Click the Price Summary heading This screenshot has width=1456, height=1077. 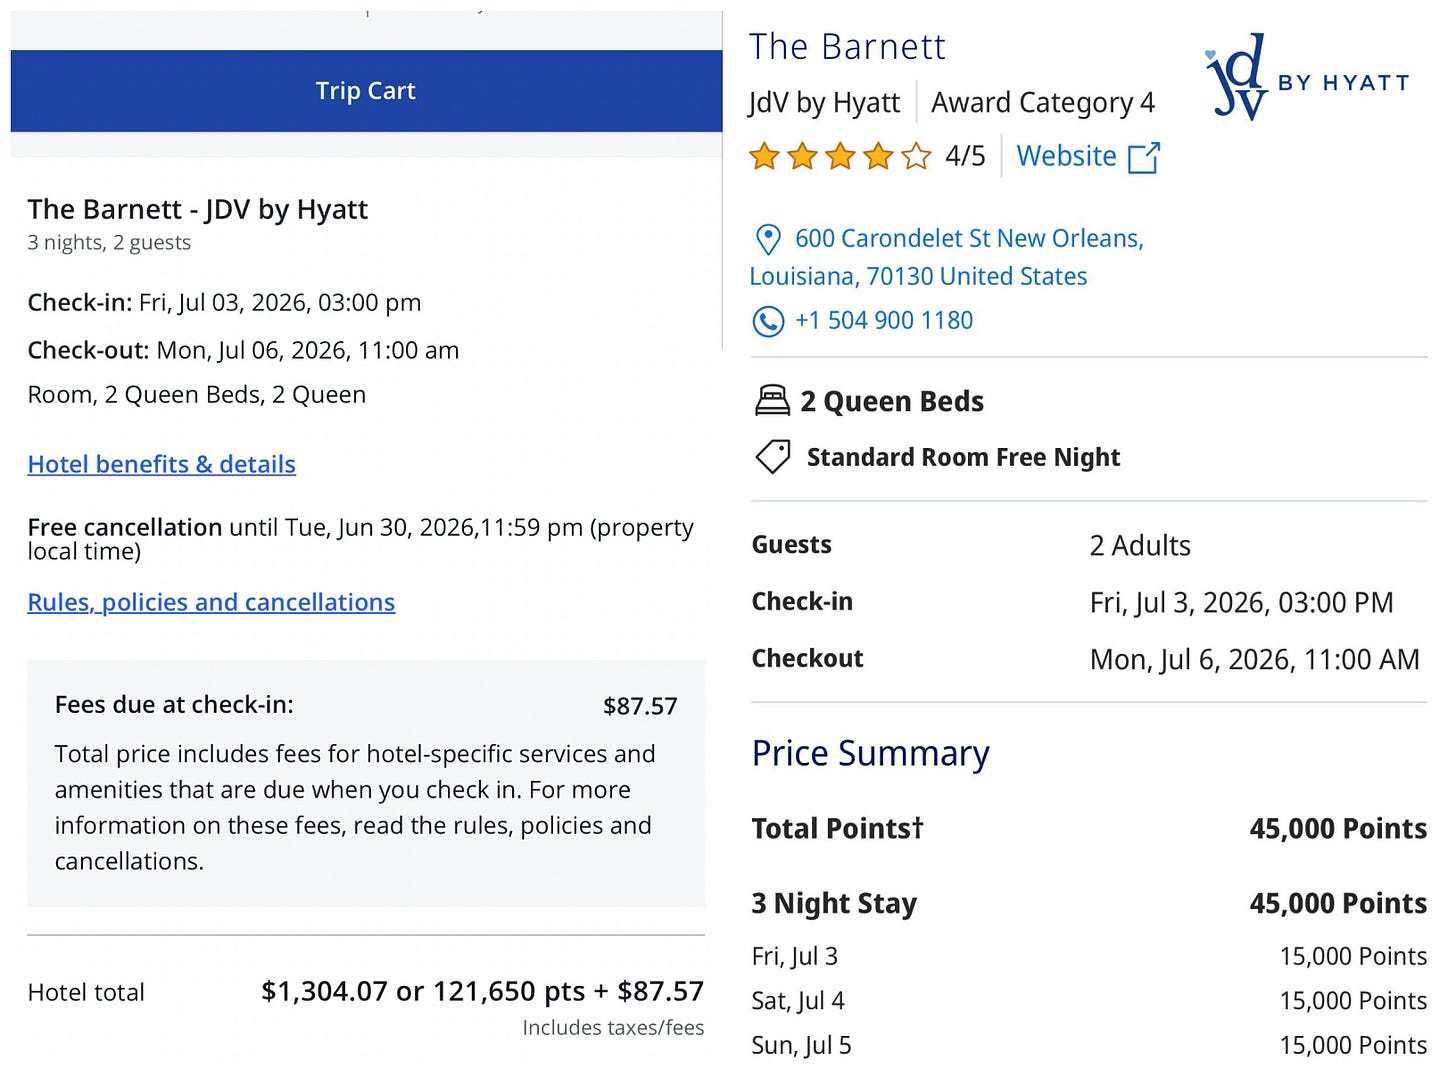tap(870, 753)
